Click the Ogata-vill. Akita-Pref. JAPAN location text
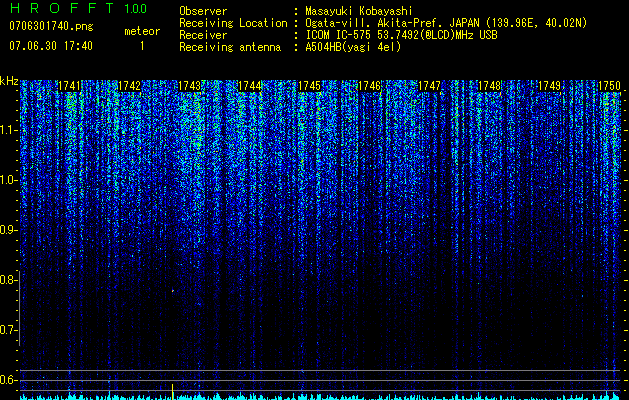629x400 pixels. (445, 23)
